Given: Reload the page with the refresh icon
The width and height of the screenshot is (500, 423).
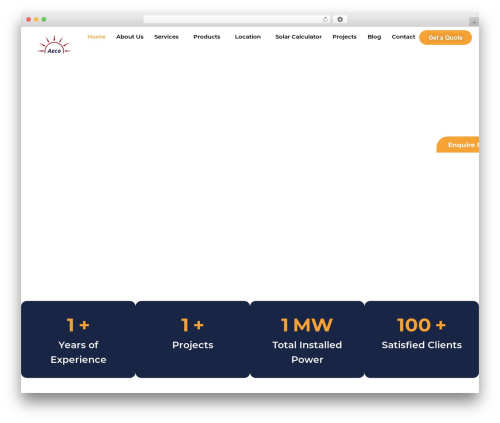Looking at the screenshot, I should (x=325, y=19).
